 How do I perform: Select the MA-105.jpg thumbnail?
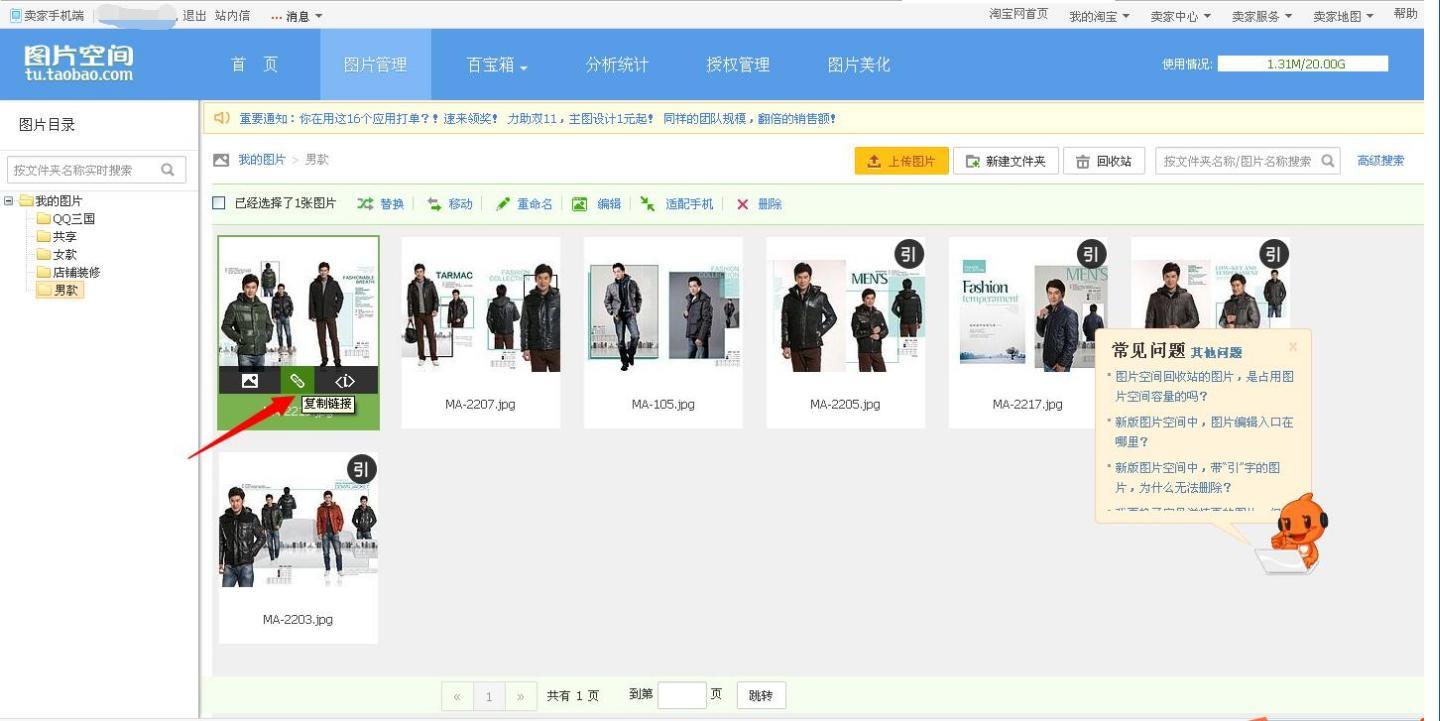[663, 332]
